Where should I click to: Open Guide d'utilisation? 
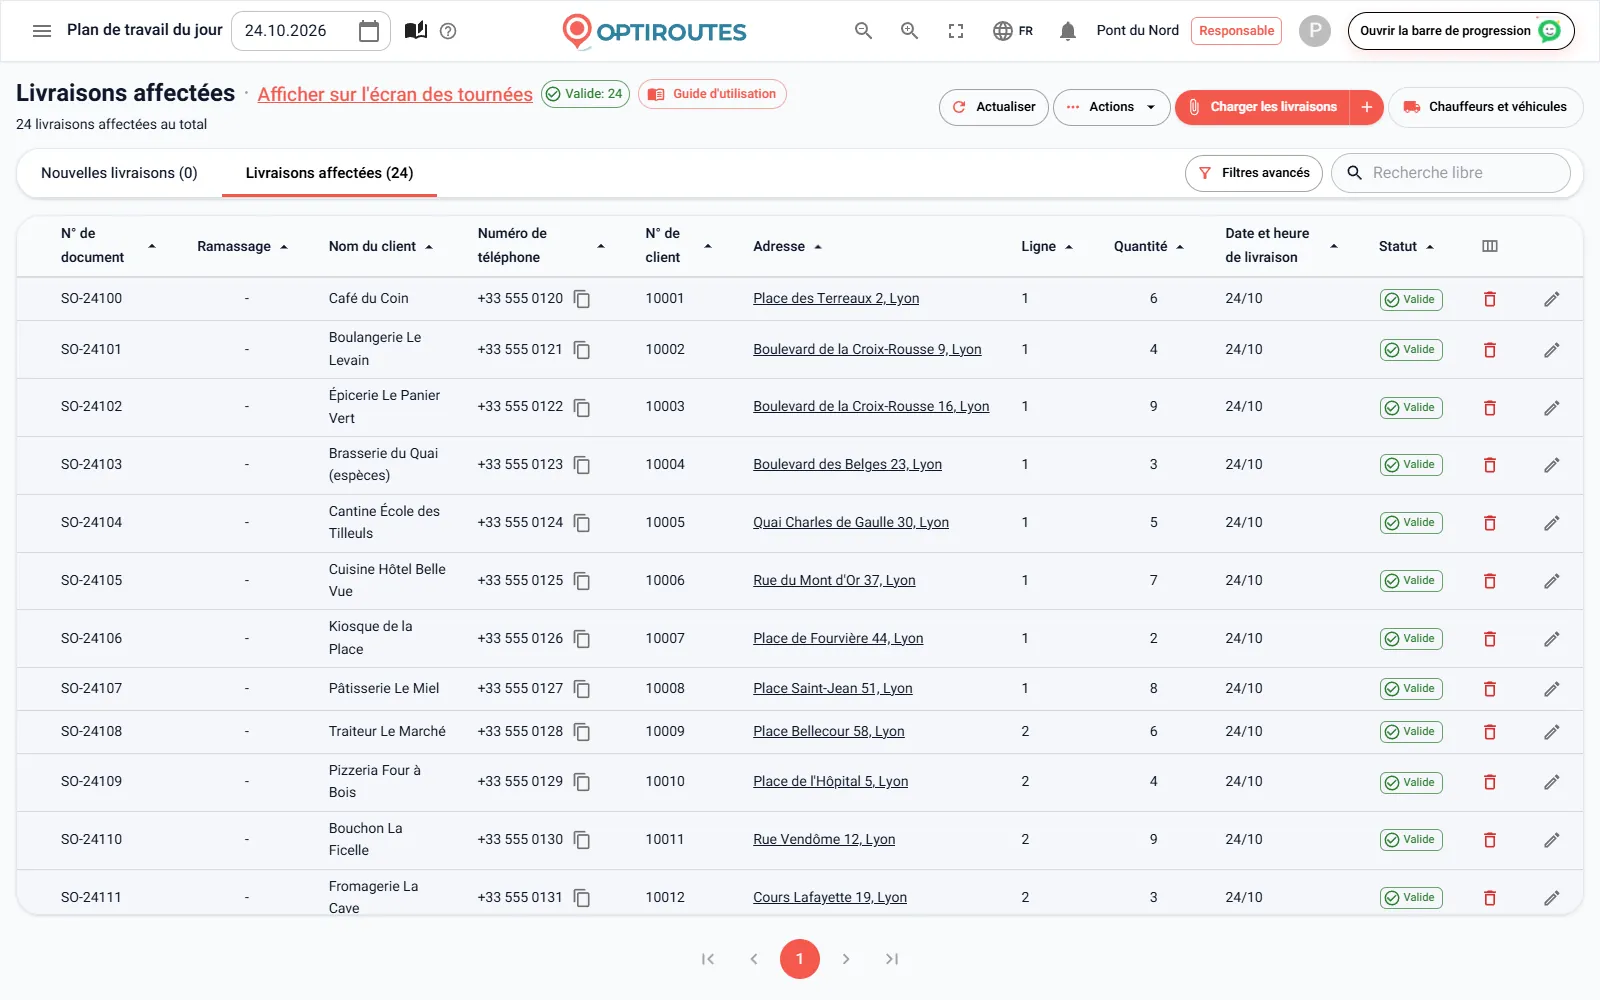712,94
